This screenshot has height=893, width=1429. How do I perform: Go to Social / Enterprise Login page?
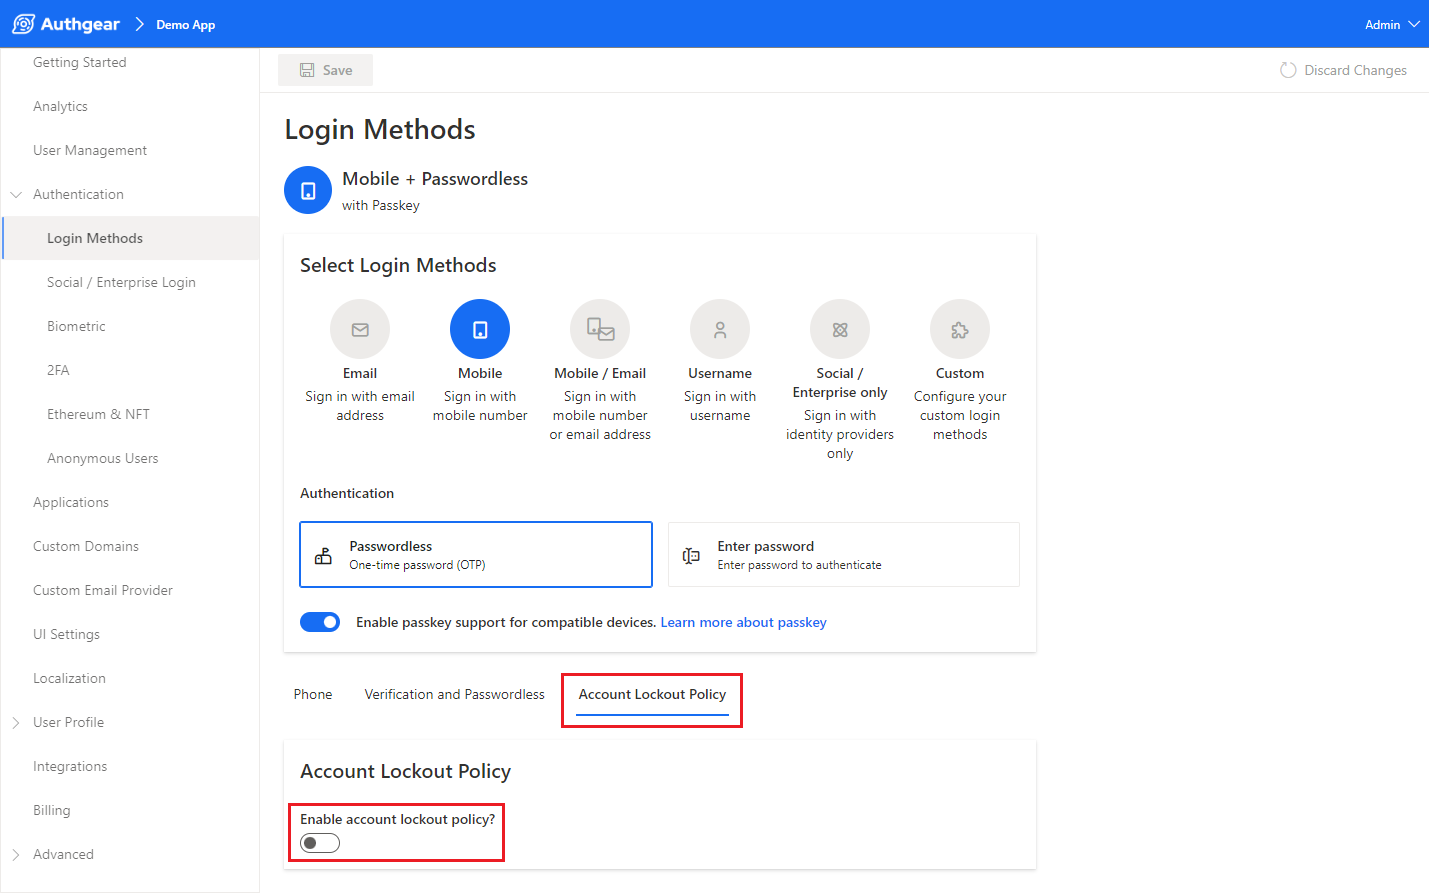121,282
